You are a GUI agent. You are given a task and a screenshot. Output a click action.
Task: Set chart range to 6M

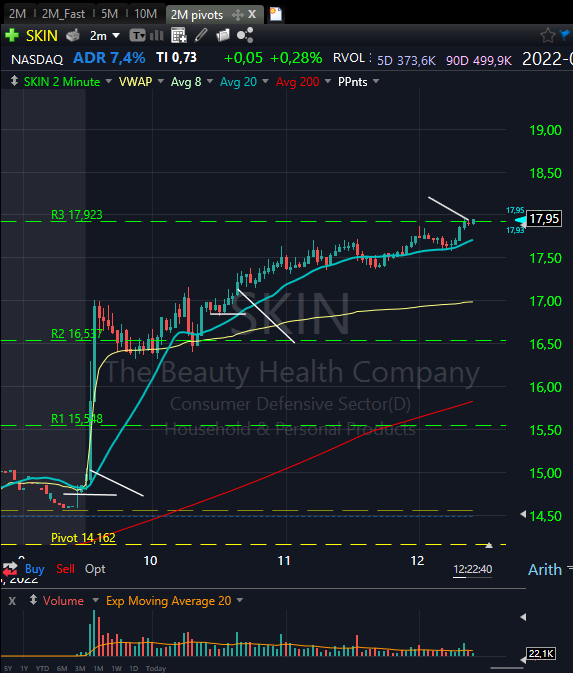[x=62, y=668]
